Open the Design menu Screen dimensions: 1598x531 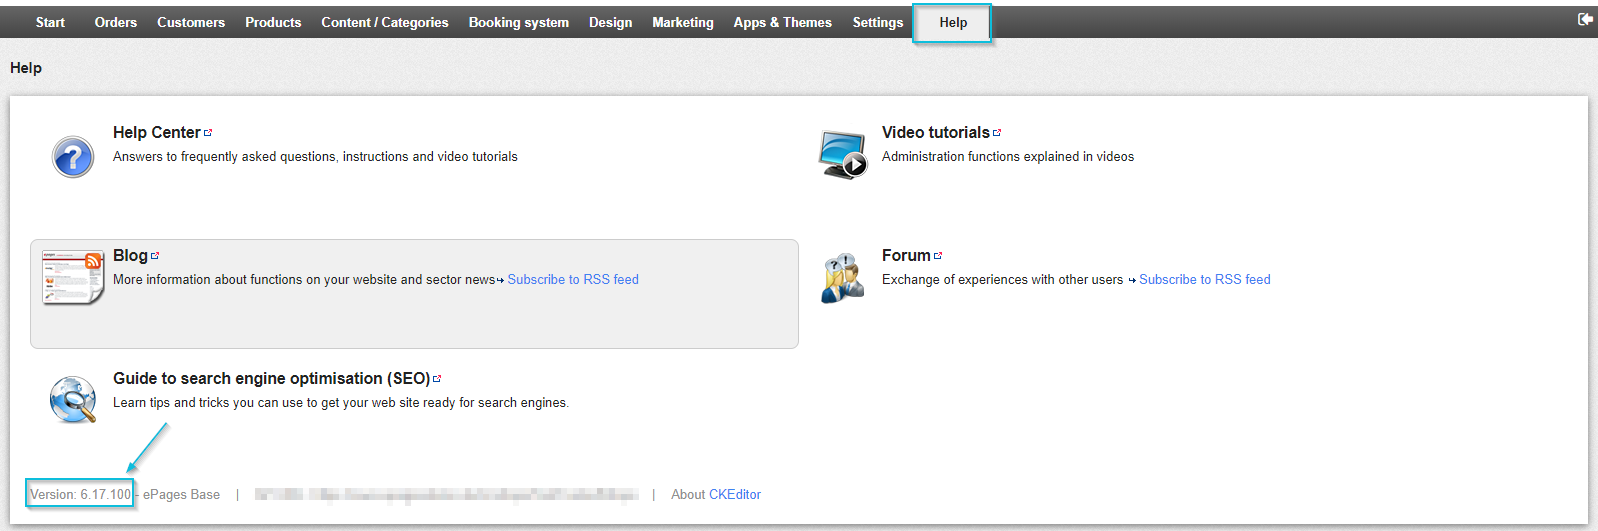(610, 22)
